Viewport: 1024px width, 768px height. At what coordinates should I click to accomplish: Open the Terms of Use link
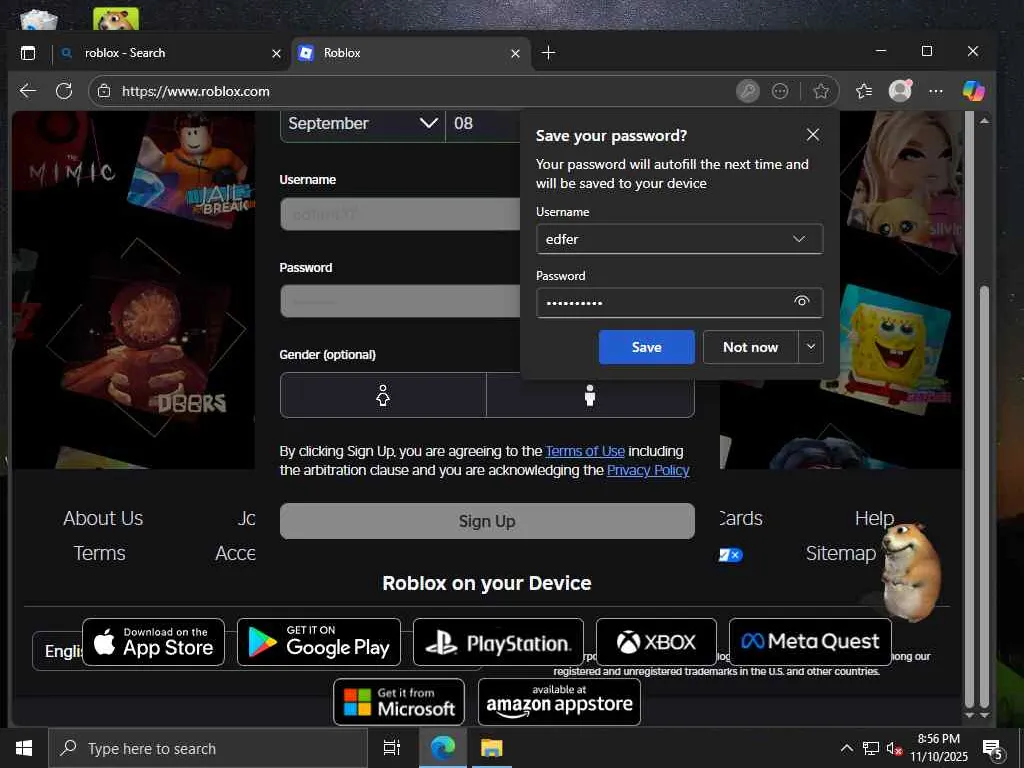(585, 451)
